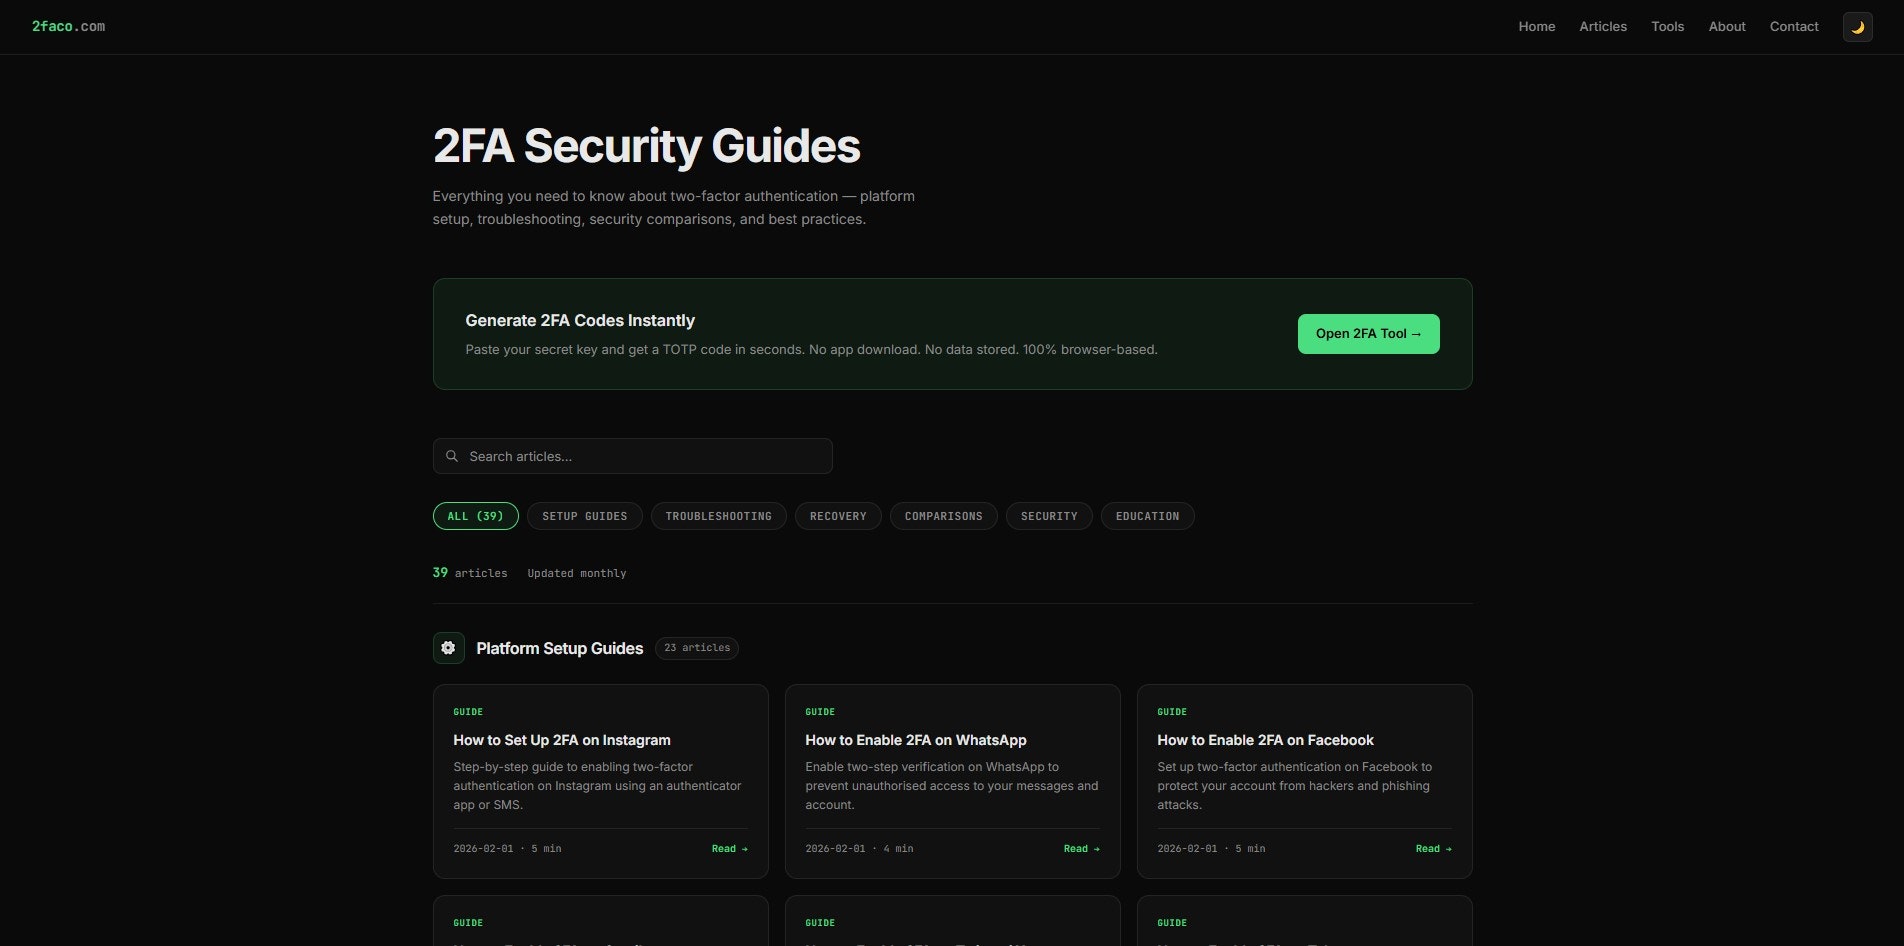Viewport: 1904px width, 946px height.
Task: Filter by Recovery category
Action: (x=838, y=516)
